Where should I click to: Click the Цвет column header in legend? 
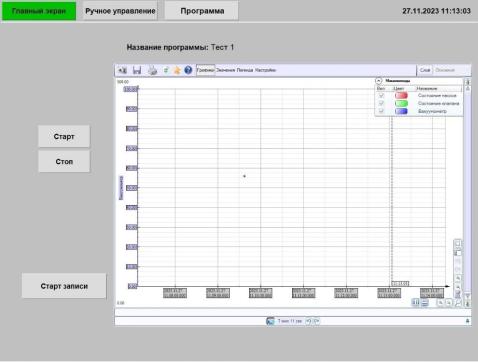(398, 89)
